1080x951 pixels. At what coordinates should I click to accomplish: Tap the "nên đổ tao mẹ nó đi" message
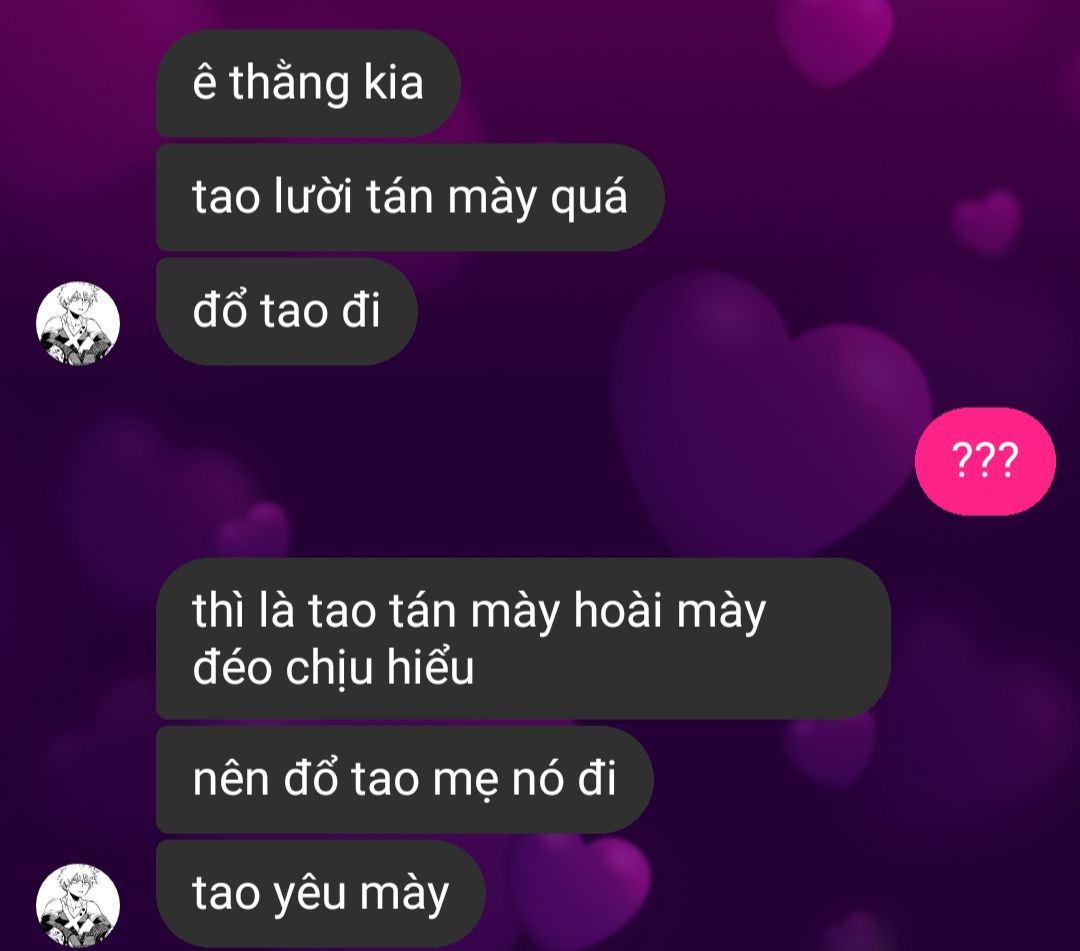[x=404, y=780]
